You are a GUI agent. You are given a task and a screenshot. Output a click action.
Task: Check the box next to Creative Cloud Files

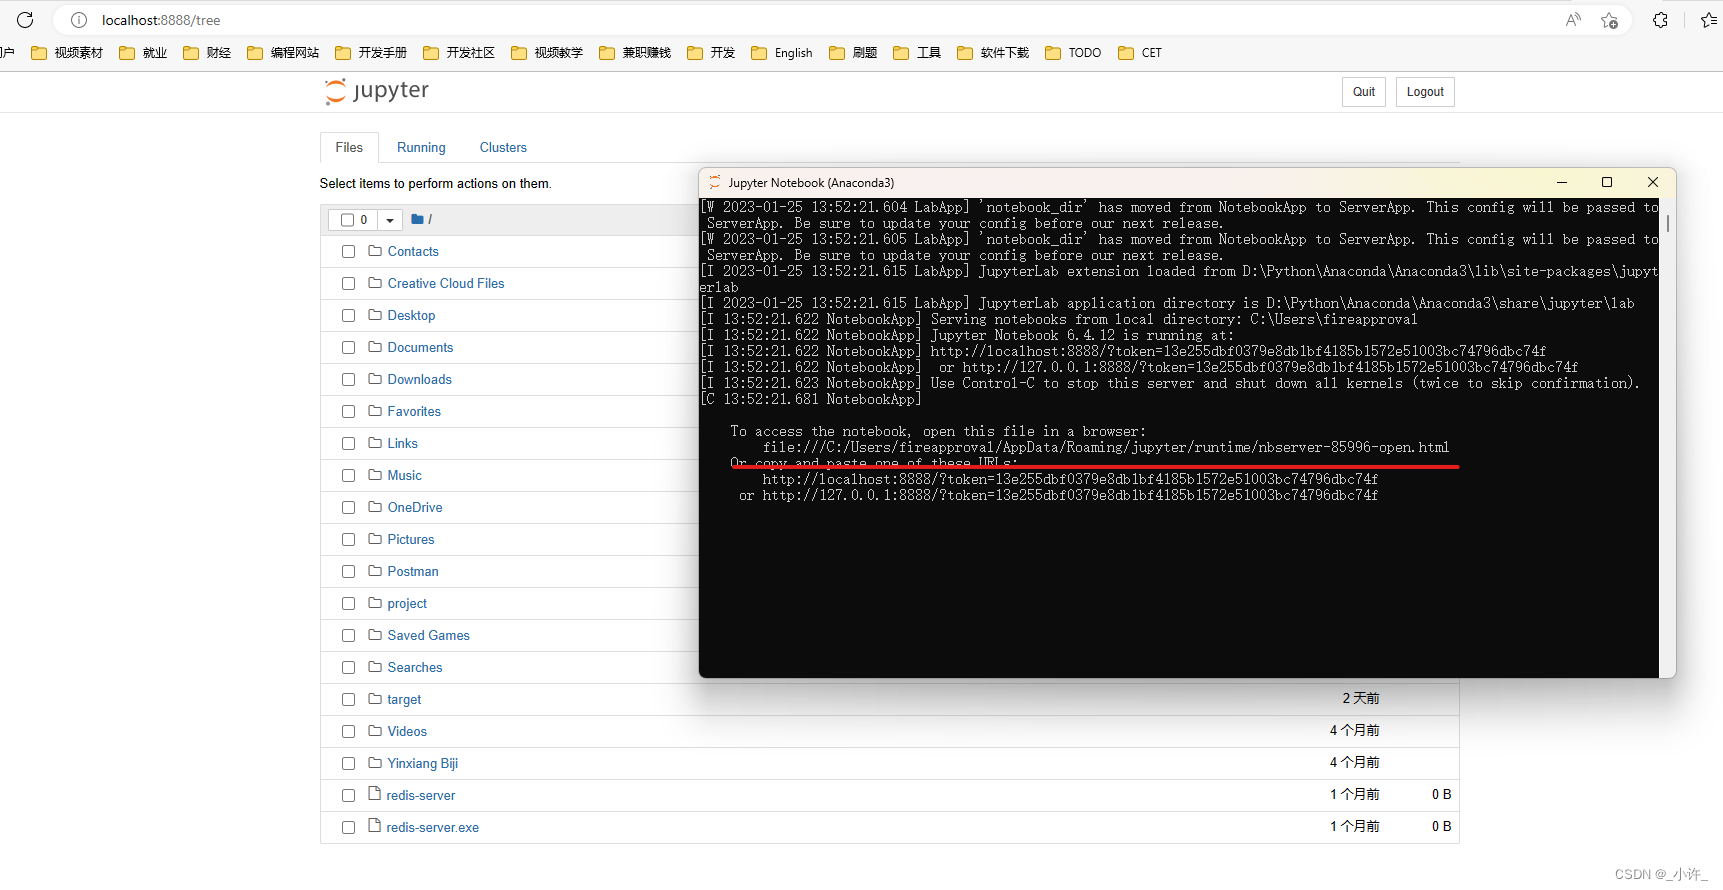[x=348, y=284]
